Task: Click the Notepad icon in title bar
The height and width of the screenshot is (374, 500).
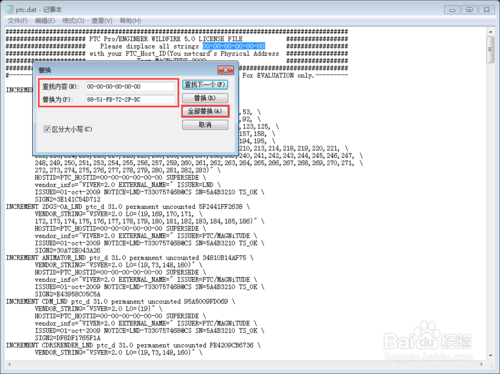Action: [x=10, y=9]
